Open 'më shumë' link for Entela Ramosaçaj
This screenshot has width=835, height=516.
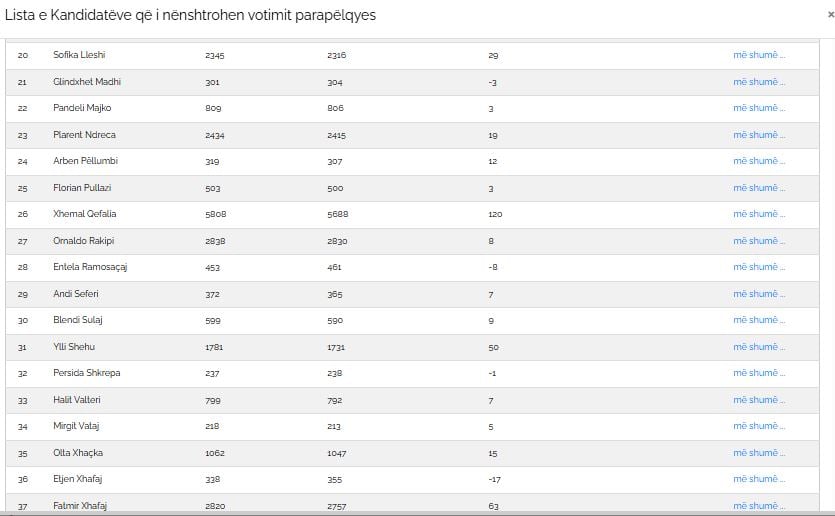[x=759, y=267]
